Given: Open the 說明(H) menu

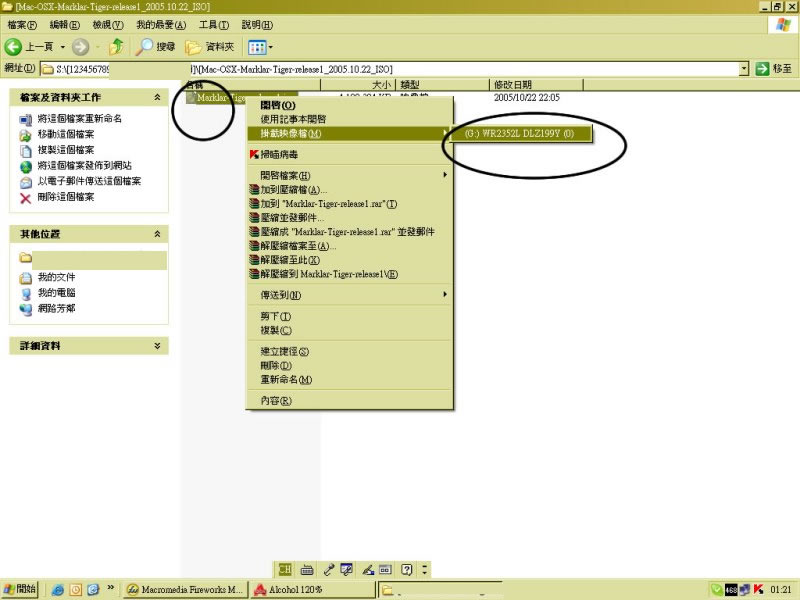Looking at the screenshot, I should [x=257, y=24].
